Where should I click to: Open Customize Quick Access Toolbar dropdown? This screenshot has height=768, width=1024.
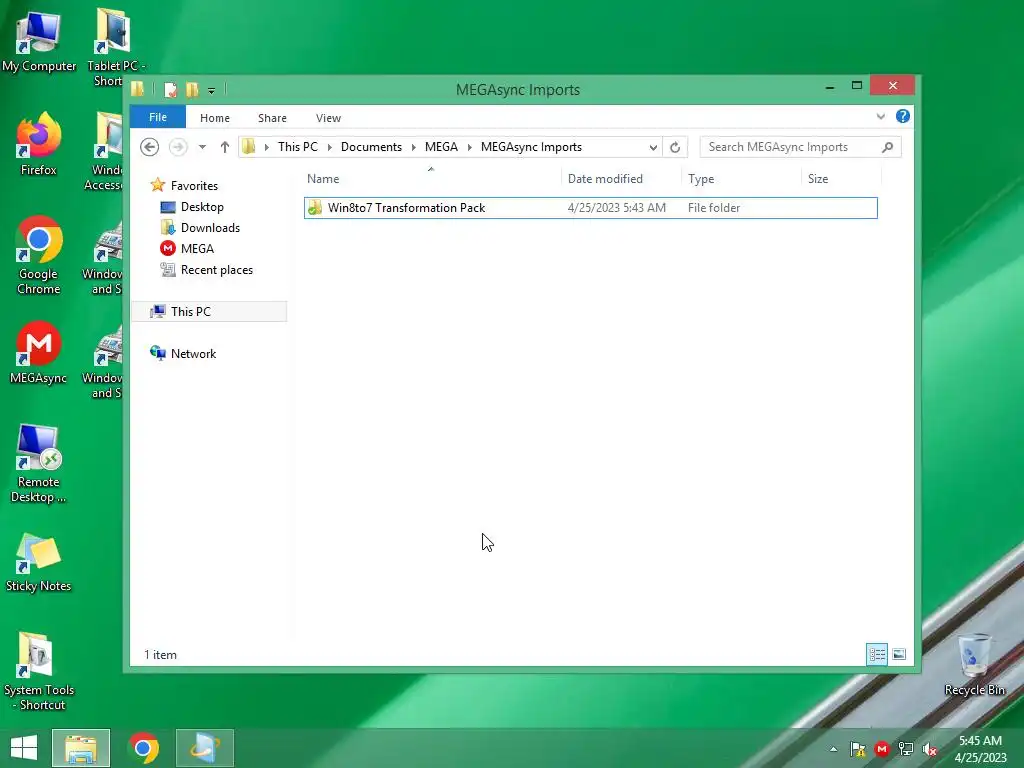pyautogui.click(x=211, y=91)
